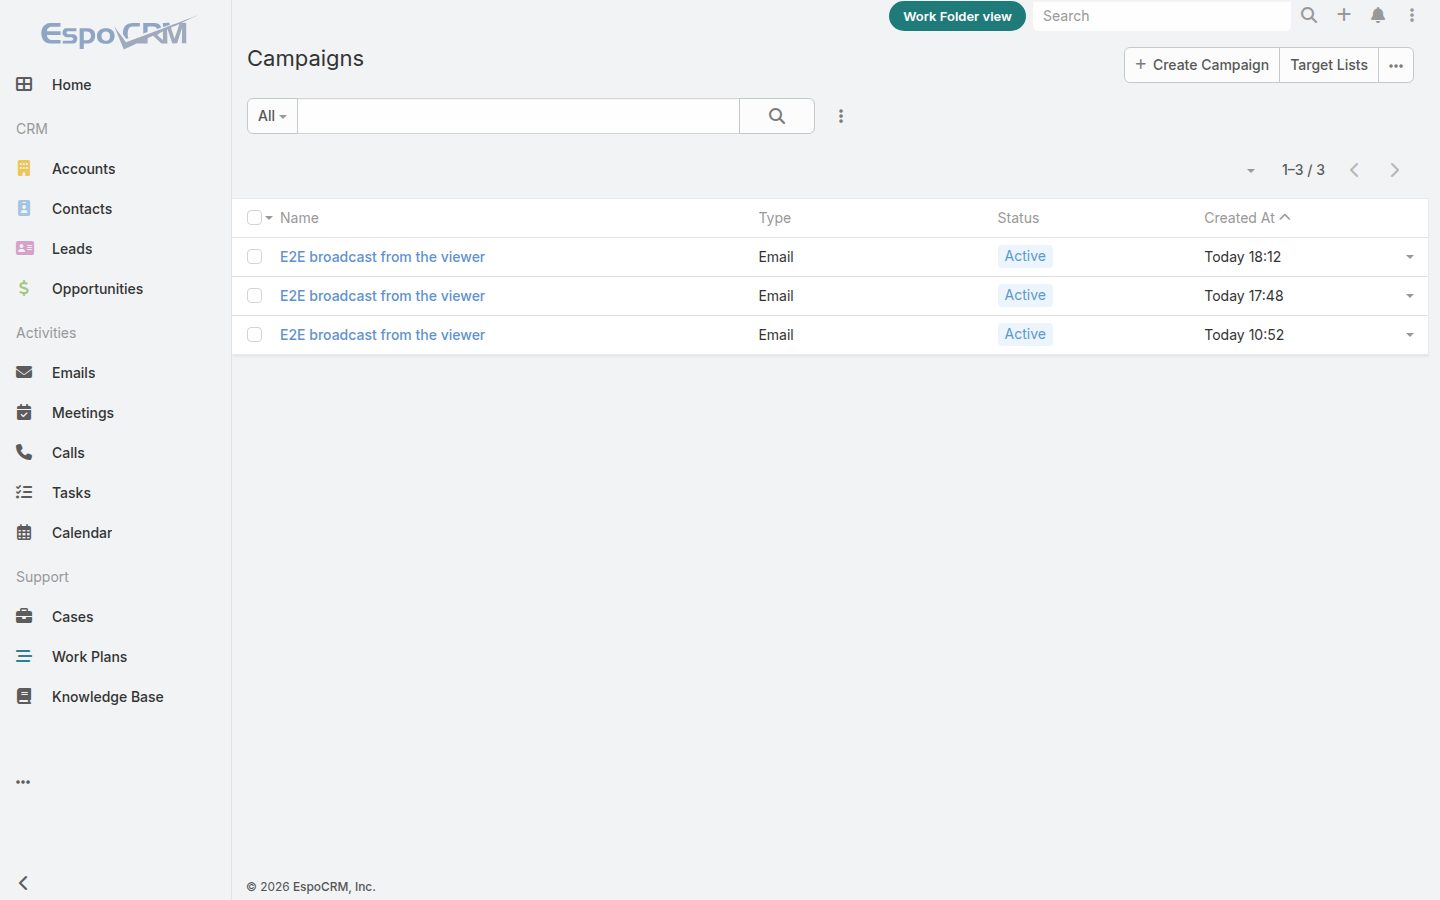Collapse the sidebar with the left chevron

tap(23, 883)
